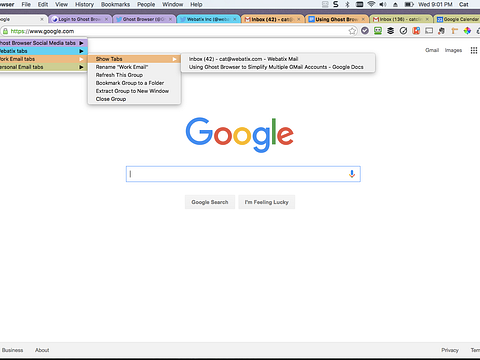Open the View menu
The width and height of the screenshot is (480, 360).
61,4
